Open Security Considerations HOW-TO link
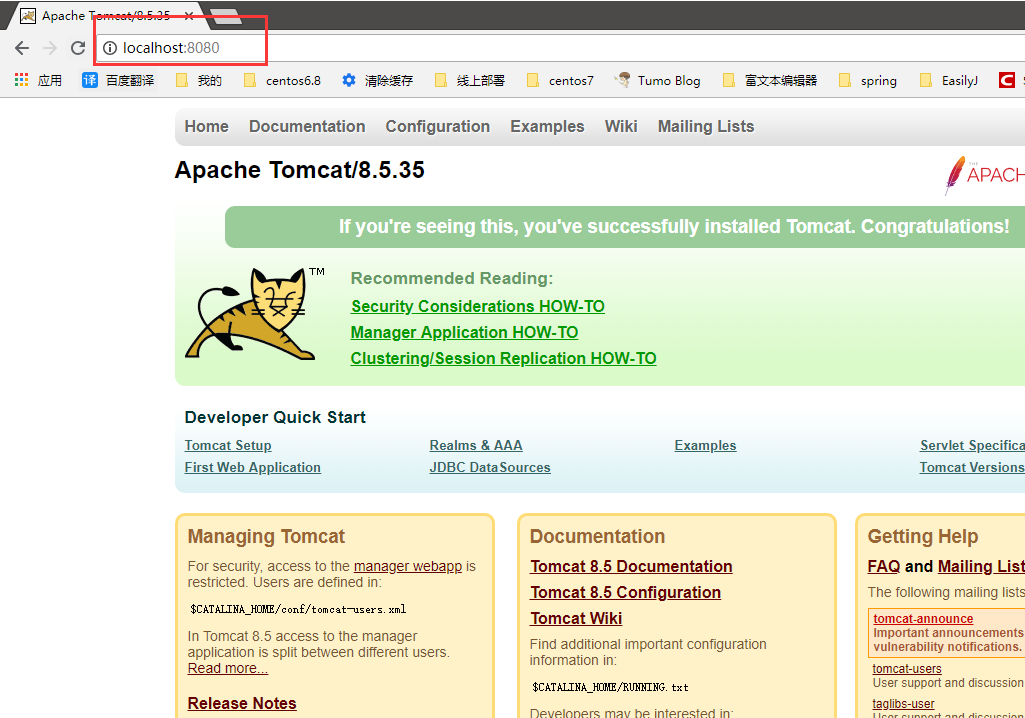 click(x=477, y=306)
